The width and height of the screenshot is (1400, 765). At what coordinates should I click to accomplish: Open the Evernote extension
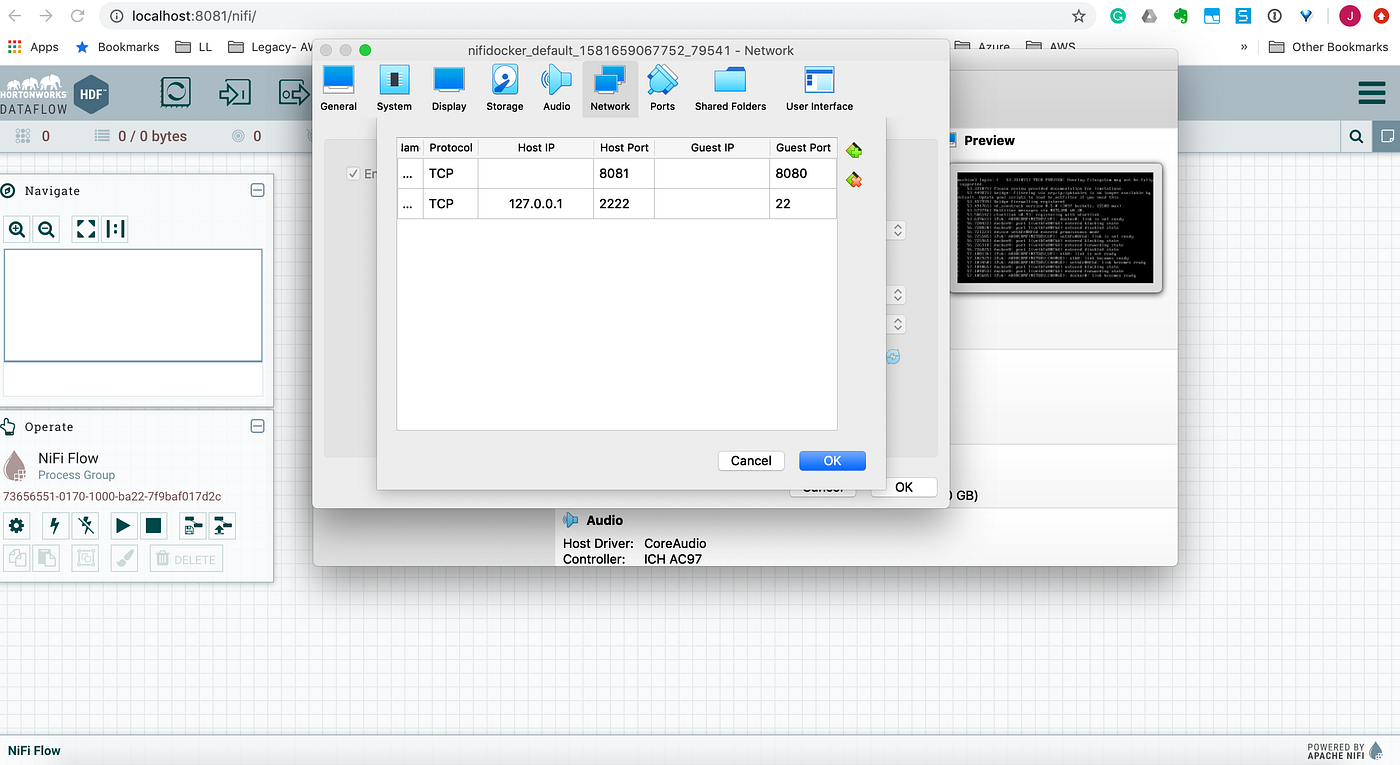1180,16
